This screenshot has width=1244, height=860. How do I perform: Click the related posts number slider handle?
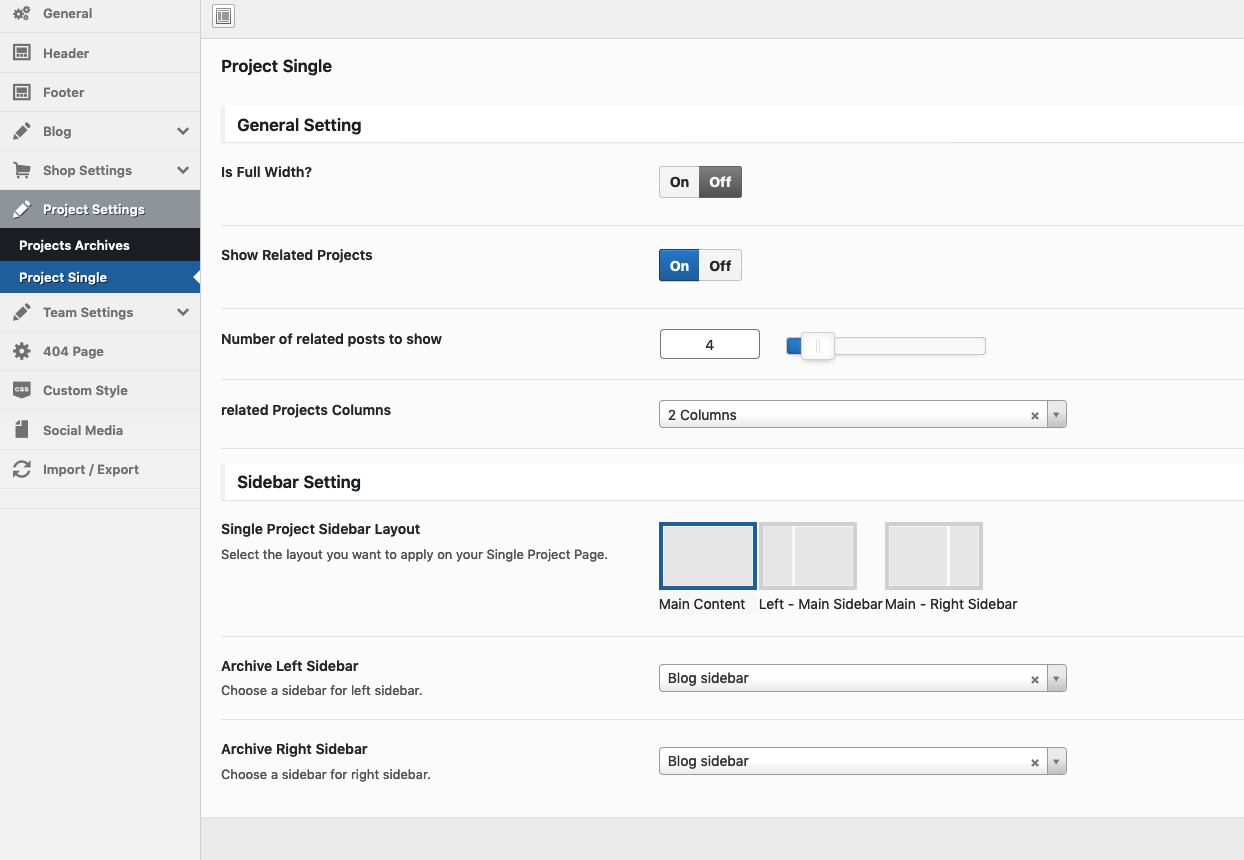pos(817,346)
